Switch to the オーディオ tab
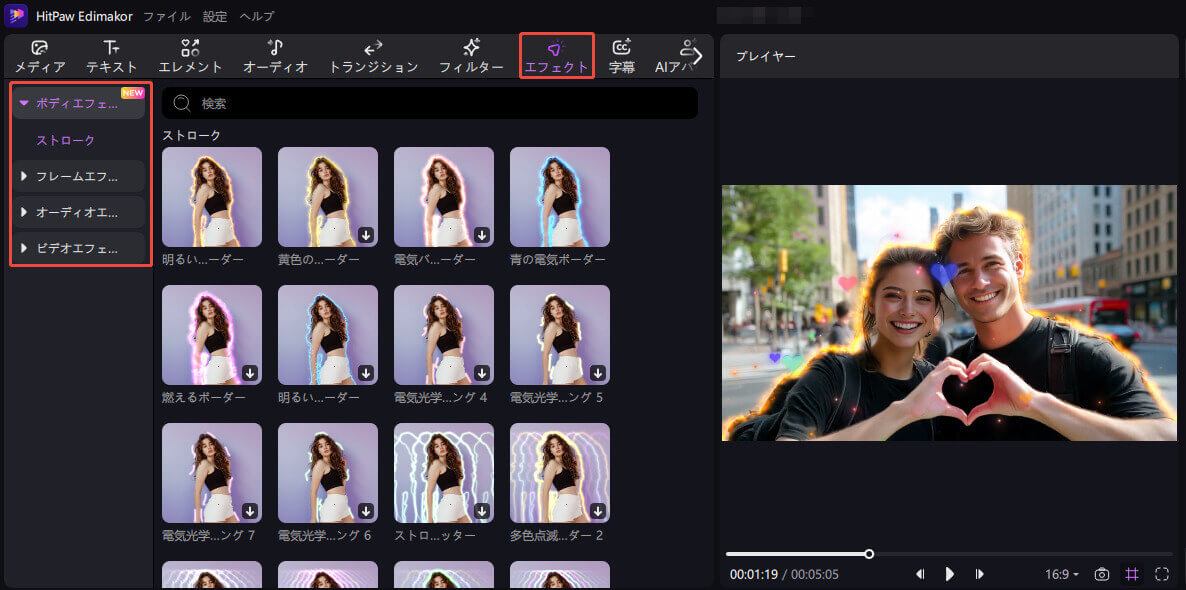 coord(275,57)
